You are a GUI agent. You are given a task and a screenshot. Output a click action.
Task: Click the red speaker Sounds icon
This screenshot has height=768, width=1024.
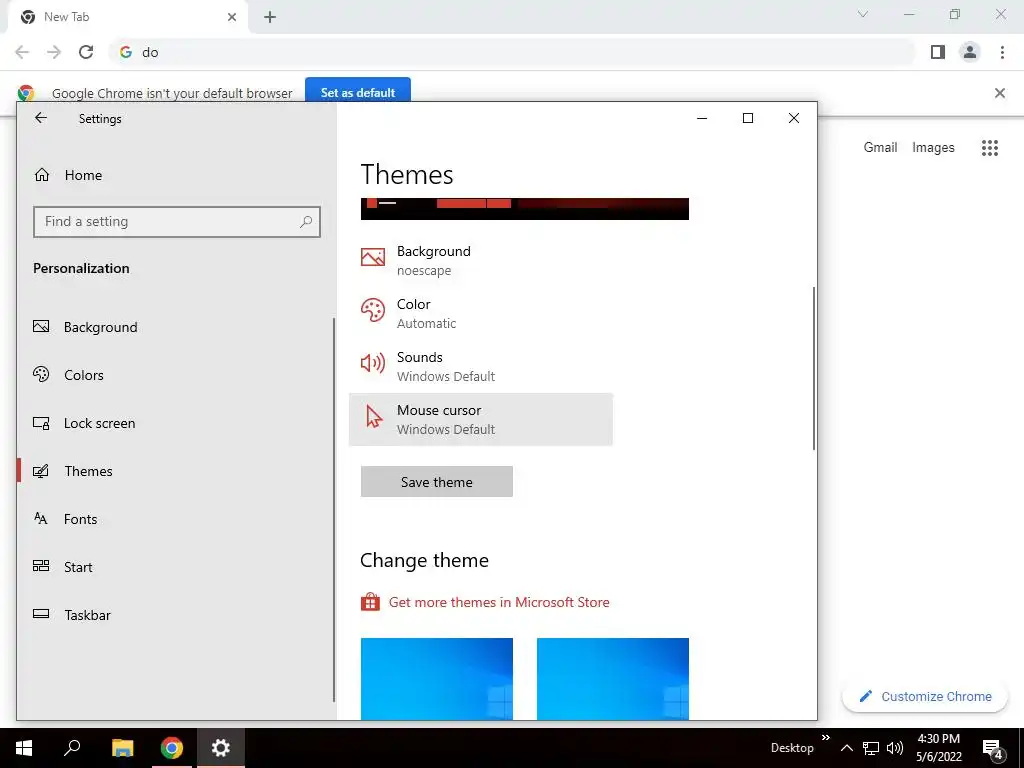[373, 362]
